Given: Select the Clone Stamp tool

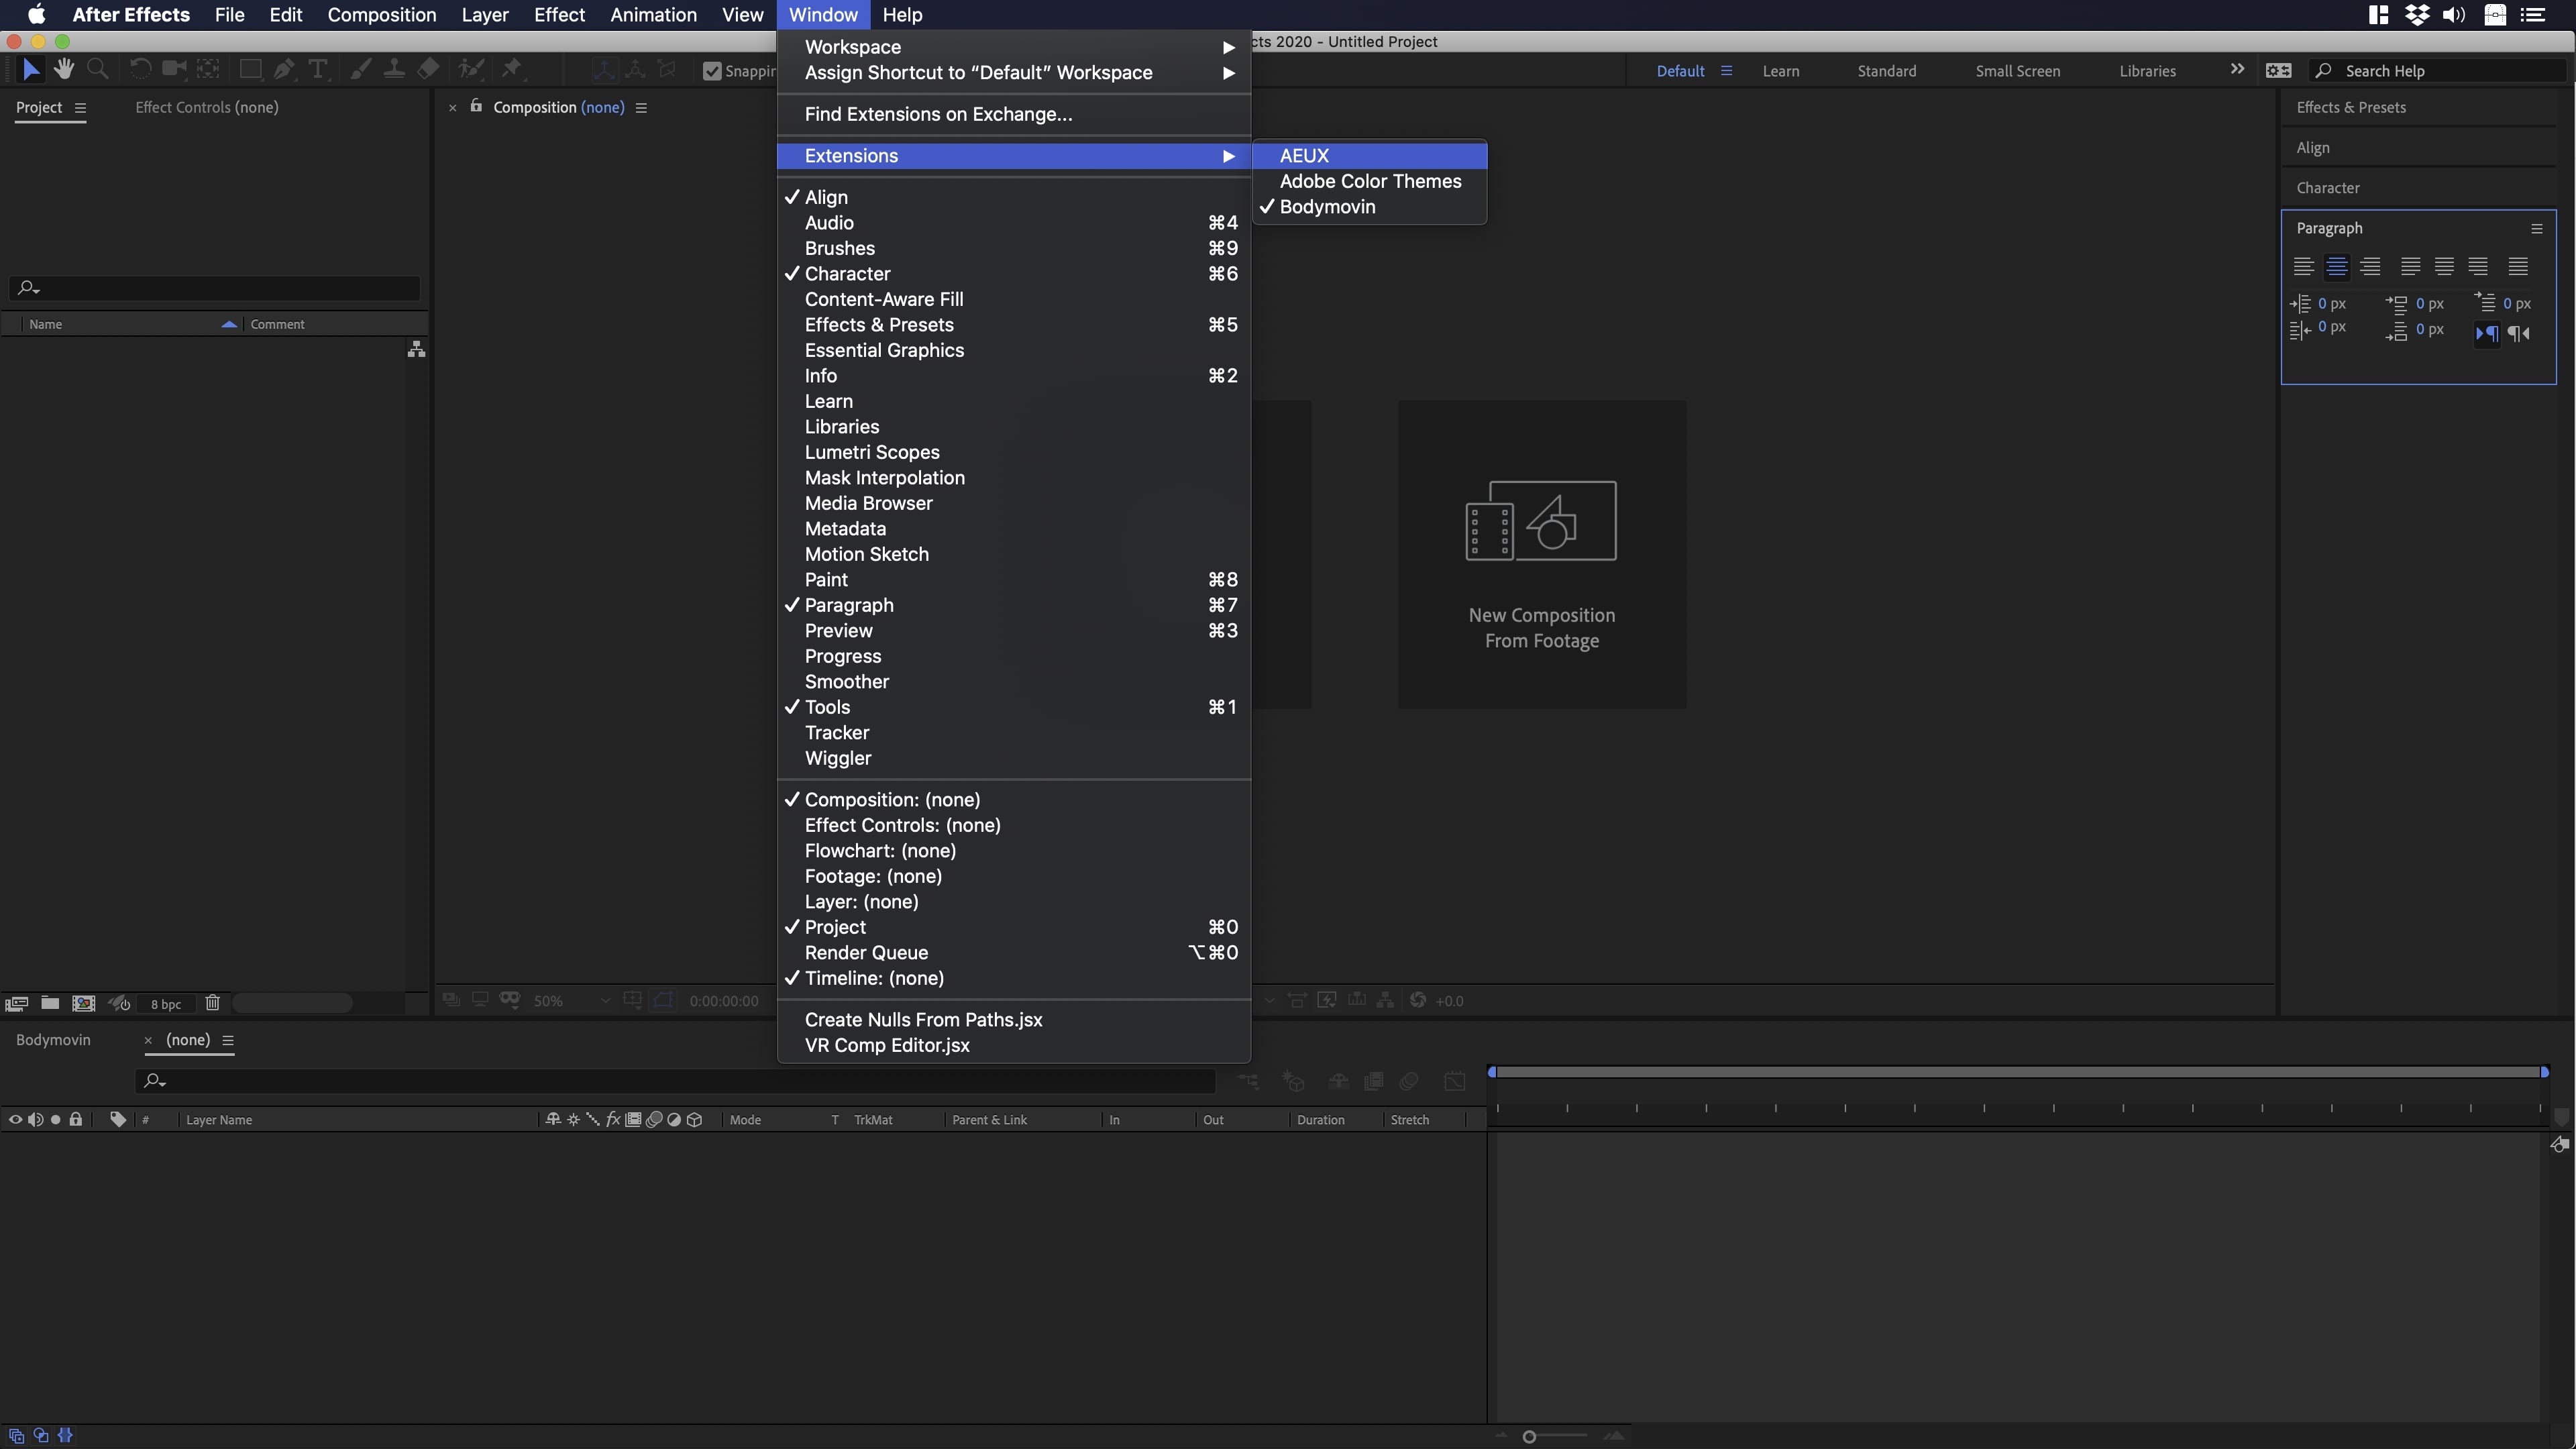Looking at the screenshot, I should 394,69.
